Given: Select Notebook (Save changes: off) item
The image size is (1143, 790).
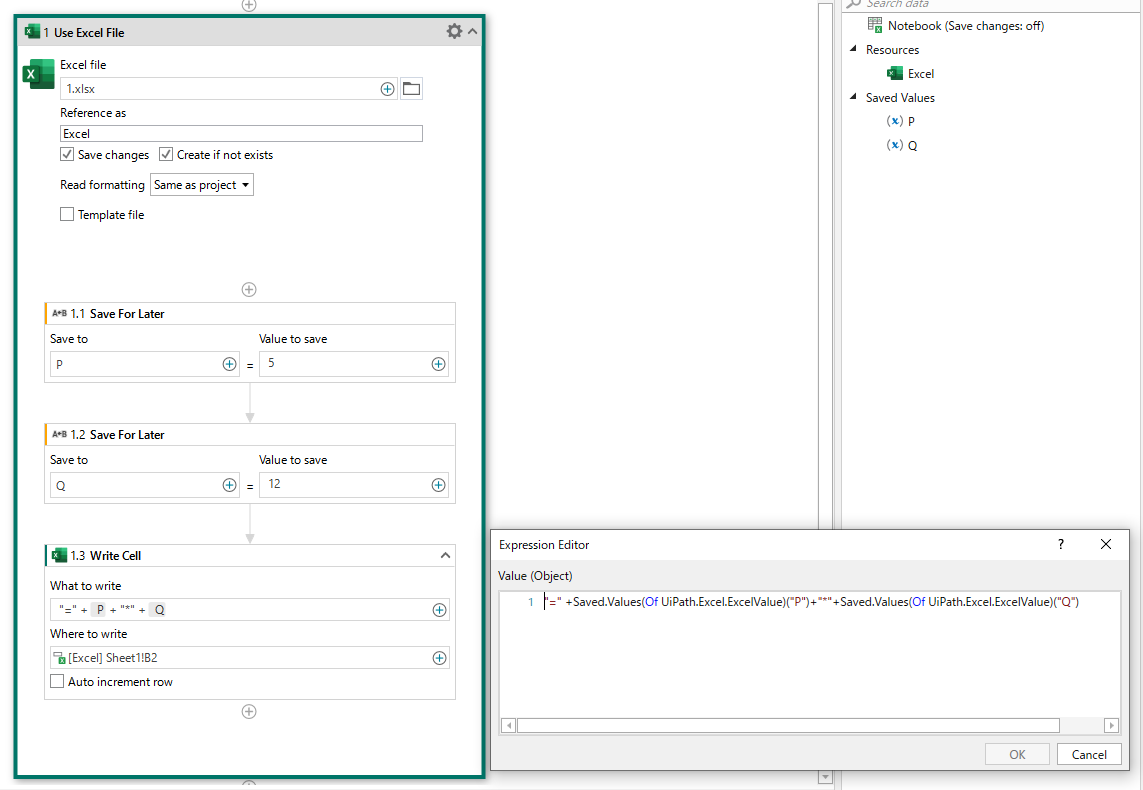Looking at the screenshot, I should click(x=956, y=26).
